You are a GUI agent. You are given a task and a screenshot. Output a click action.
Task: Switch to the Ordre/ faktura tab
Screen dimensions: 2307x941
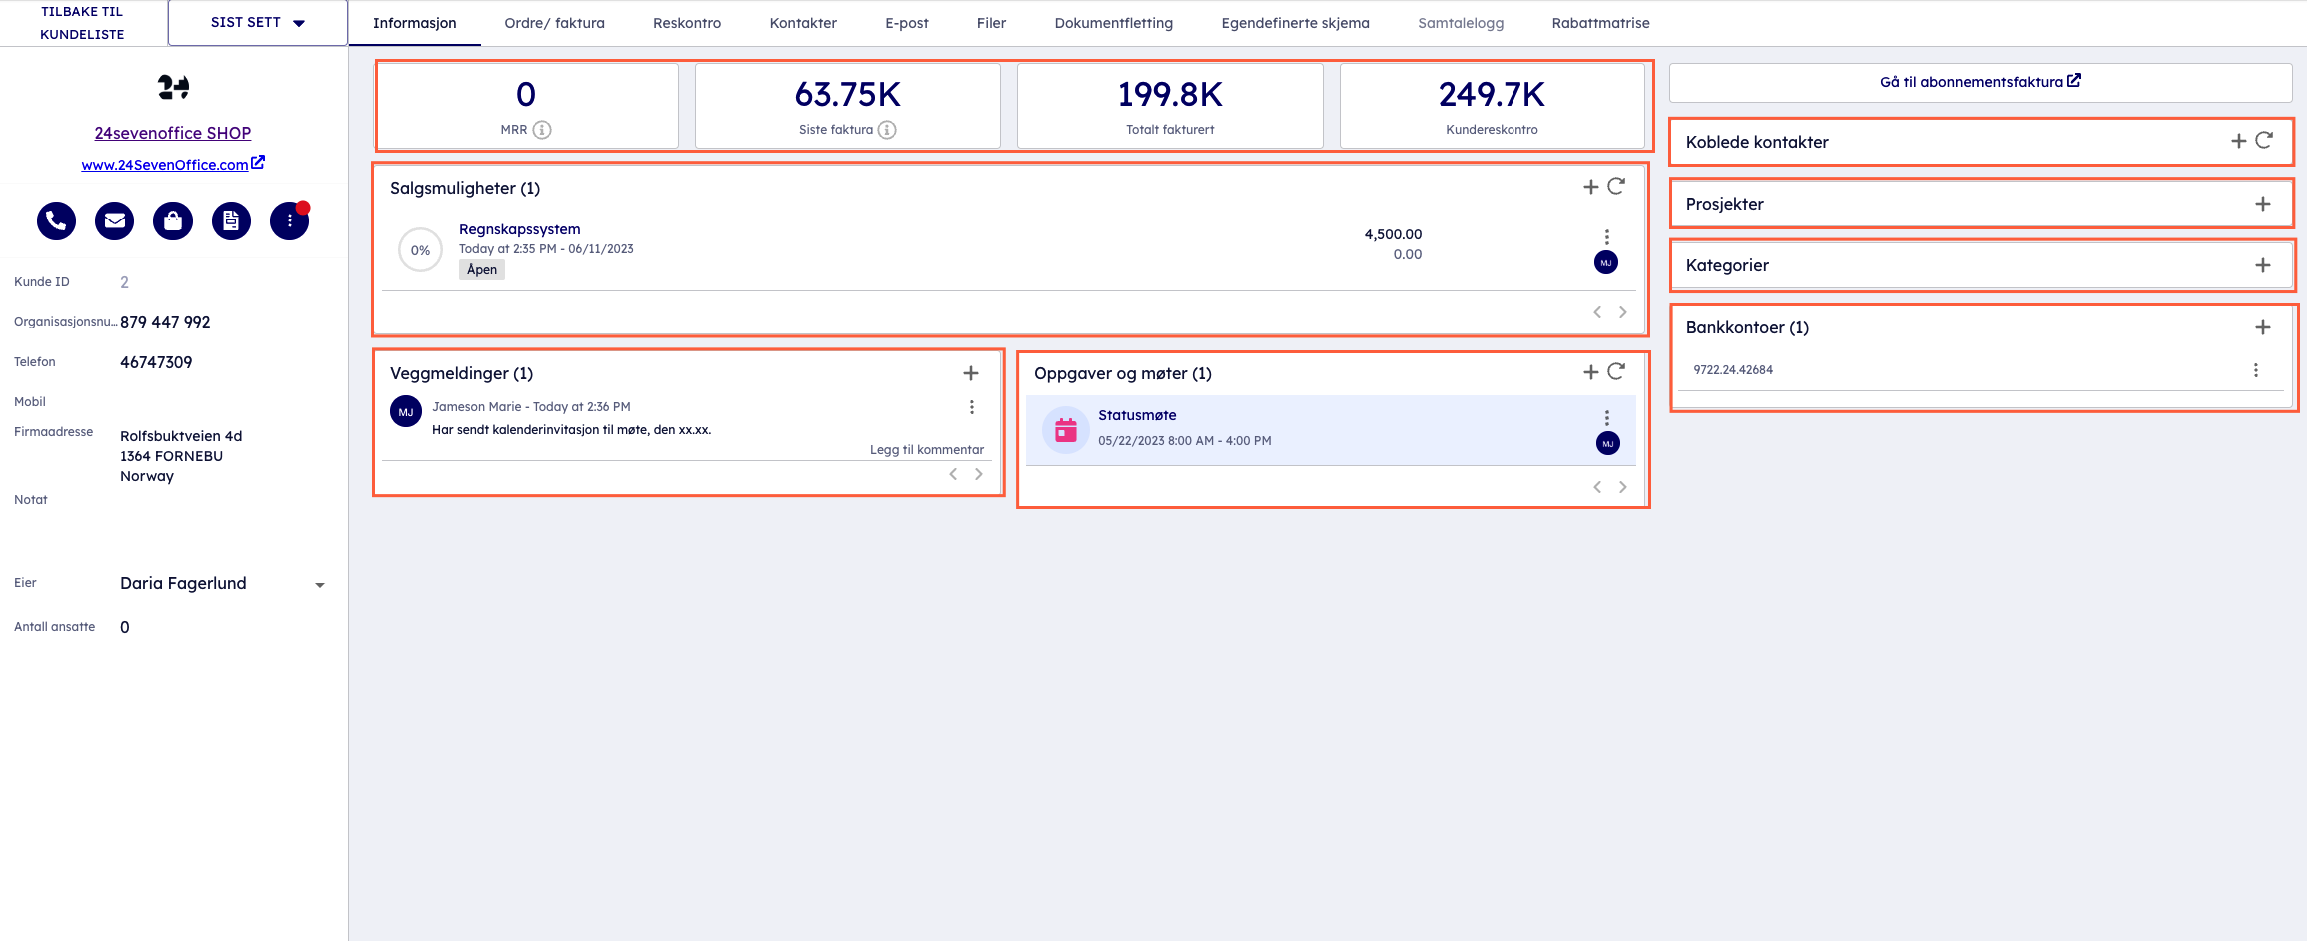click(x=554, y=23)
